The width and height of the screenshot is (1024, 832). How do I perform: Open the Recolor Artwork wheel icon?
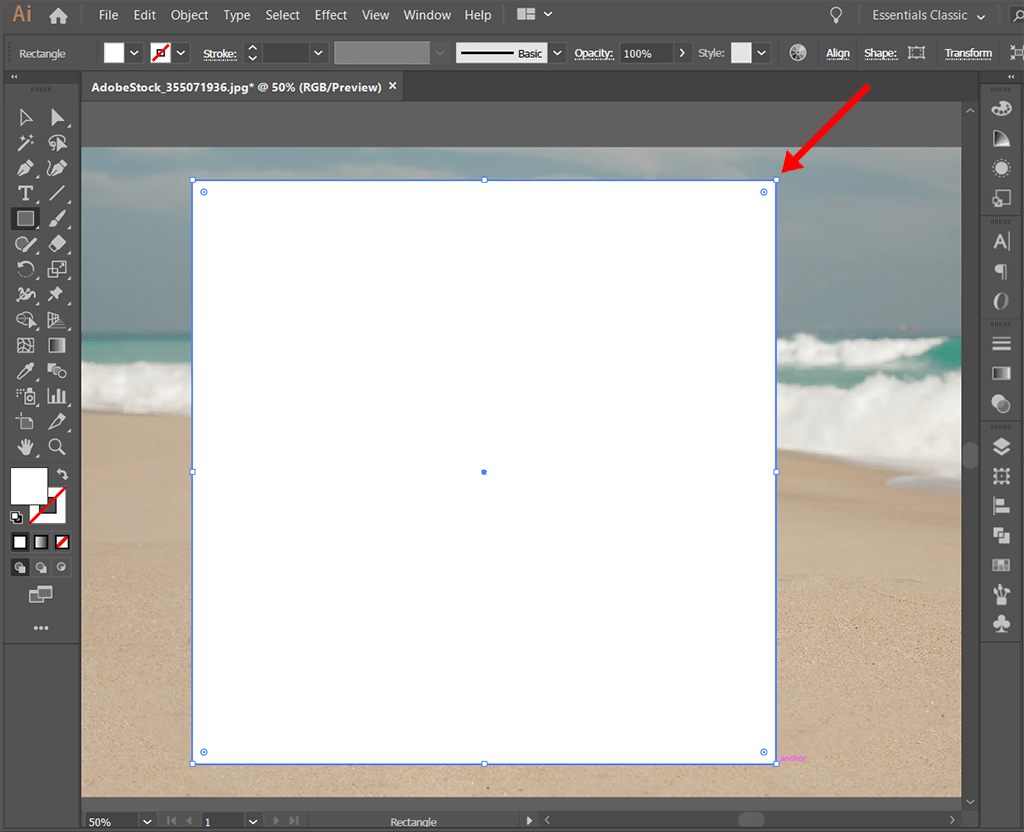[x=797, y=53]
